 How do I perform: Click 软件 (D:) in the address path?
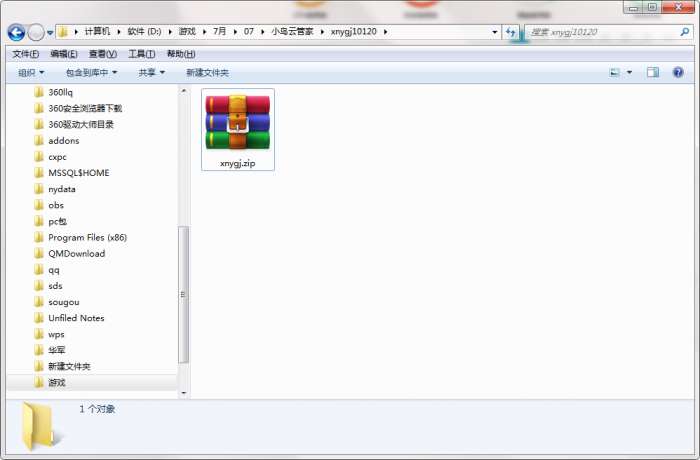pyautogui.click(x=144, y=32)
